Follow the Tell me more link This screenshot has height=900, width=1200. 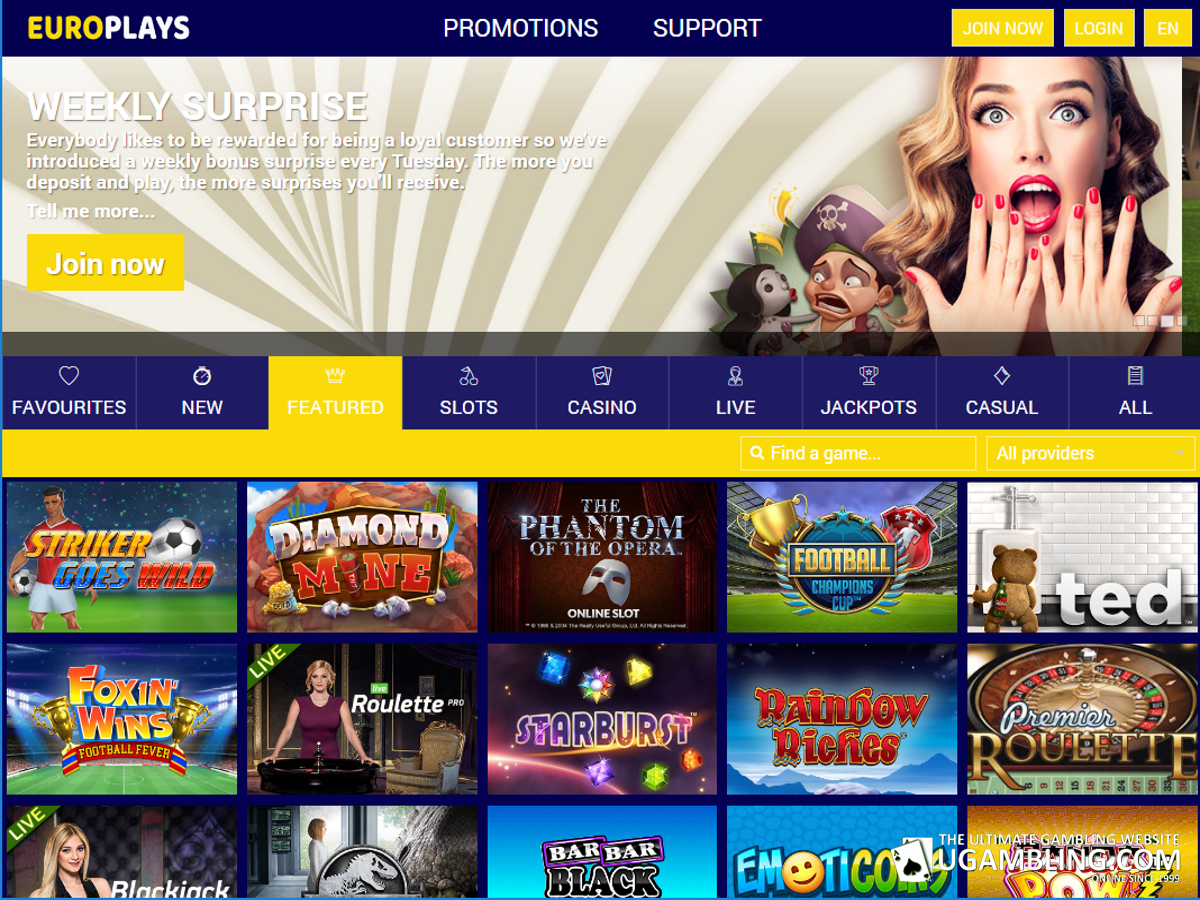[91, 211]
